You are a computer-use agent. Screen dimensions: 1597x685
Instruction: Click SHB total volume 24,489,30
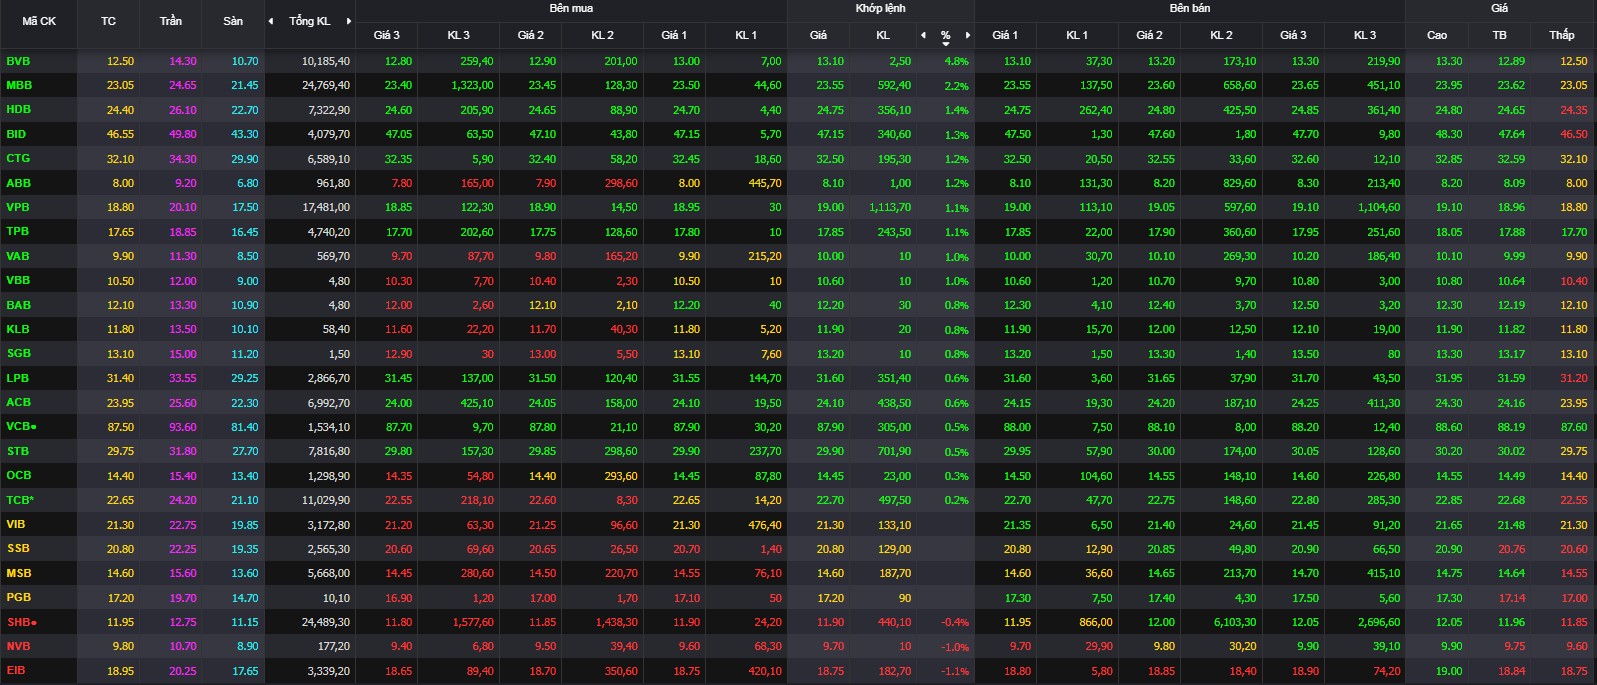(326, 622)
